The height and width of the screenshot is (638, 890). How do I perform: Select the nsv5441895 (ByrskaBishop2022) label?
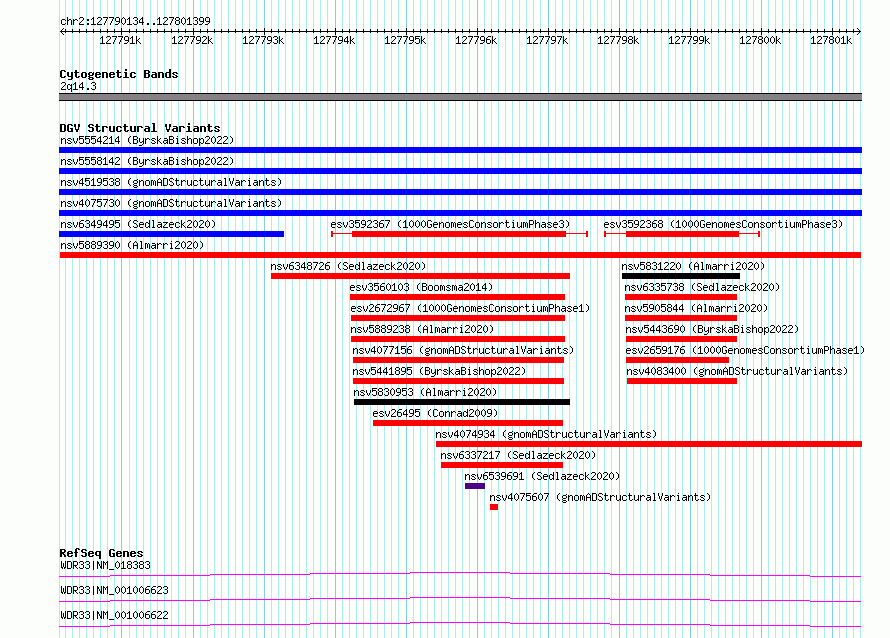439,371
